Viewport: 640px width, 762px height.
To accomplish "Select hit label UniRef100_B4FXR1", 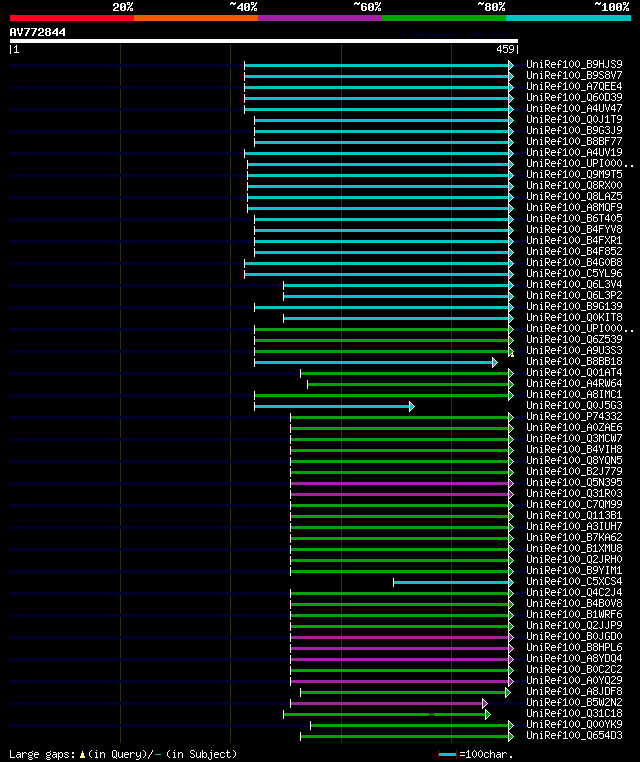I will coord(574,240).
